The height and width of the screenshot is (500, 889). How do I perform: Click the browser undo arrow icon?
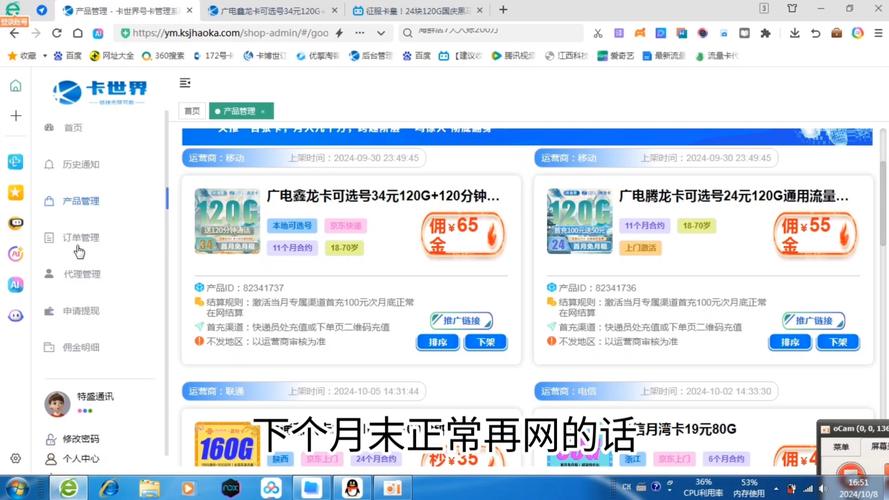click(815, 33)
